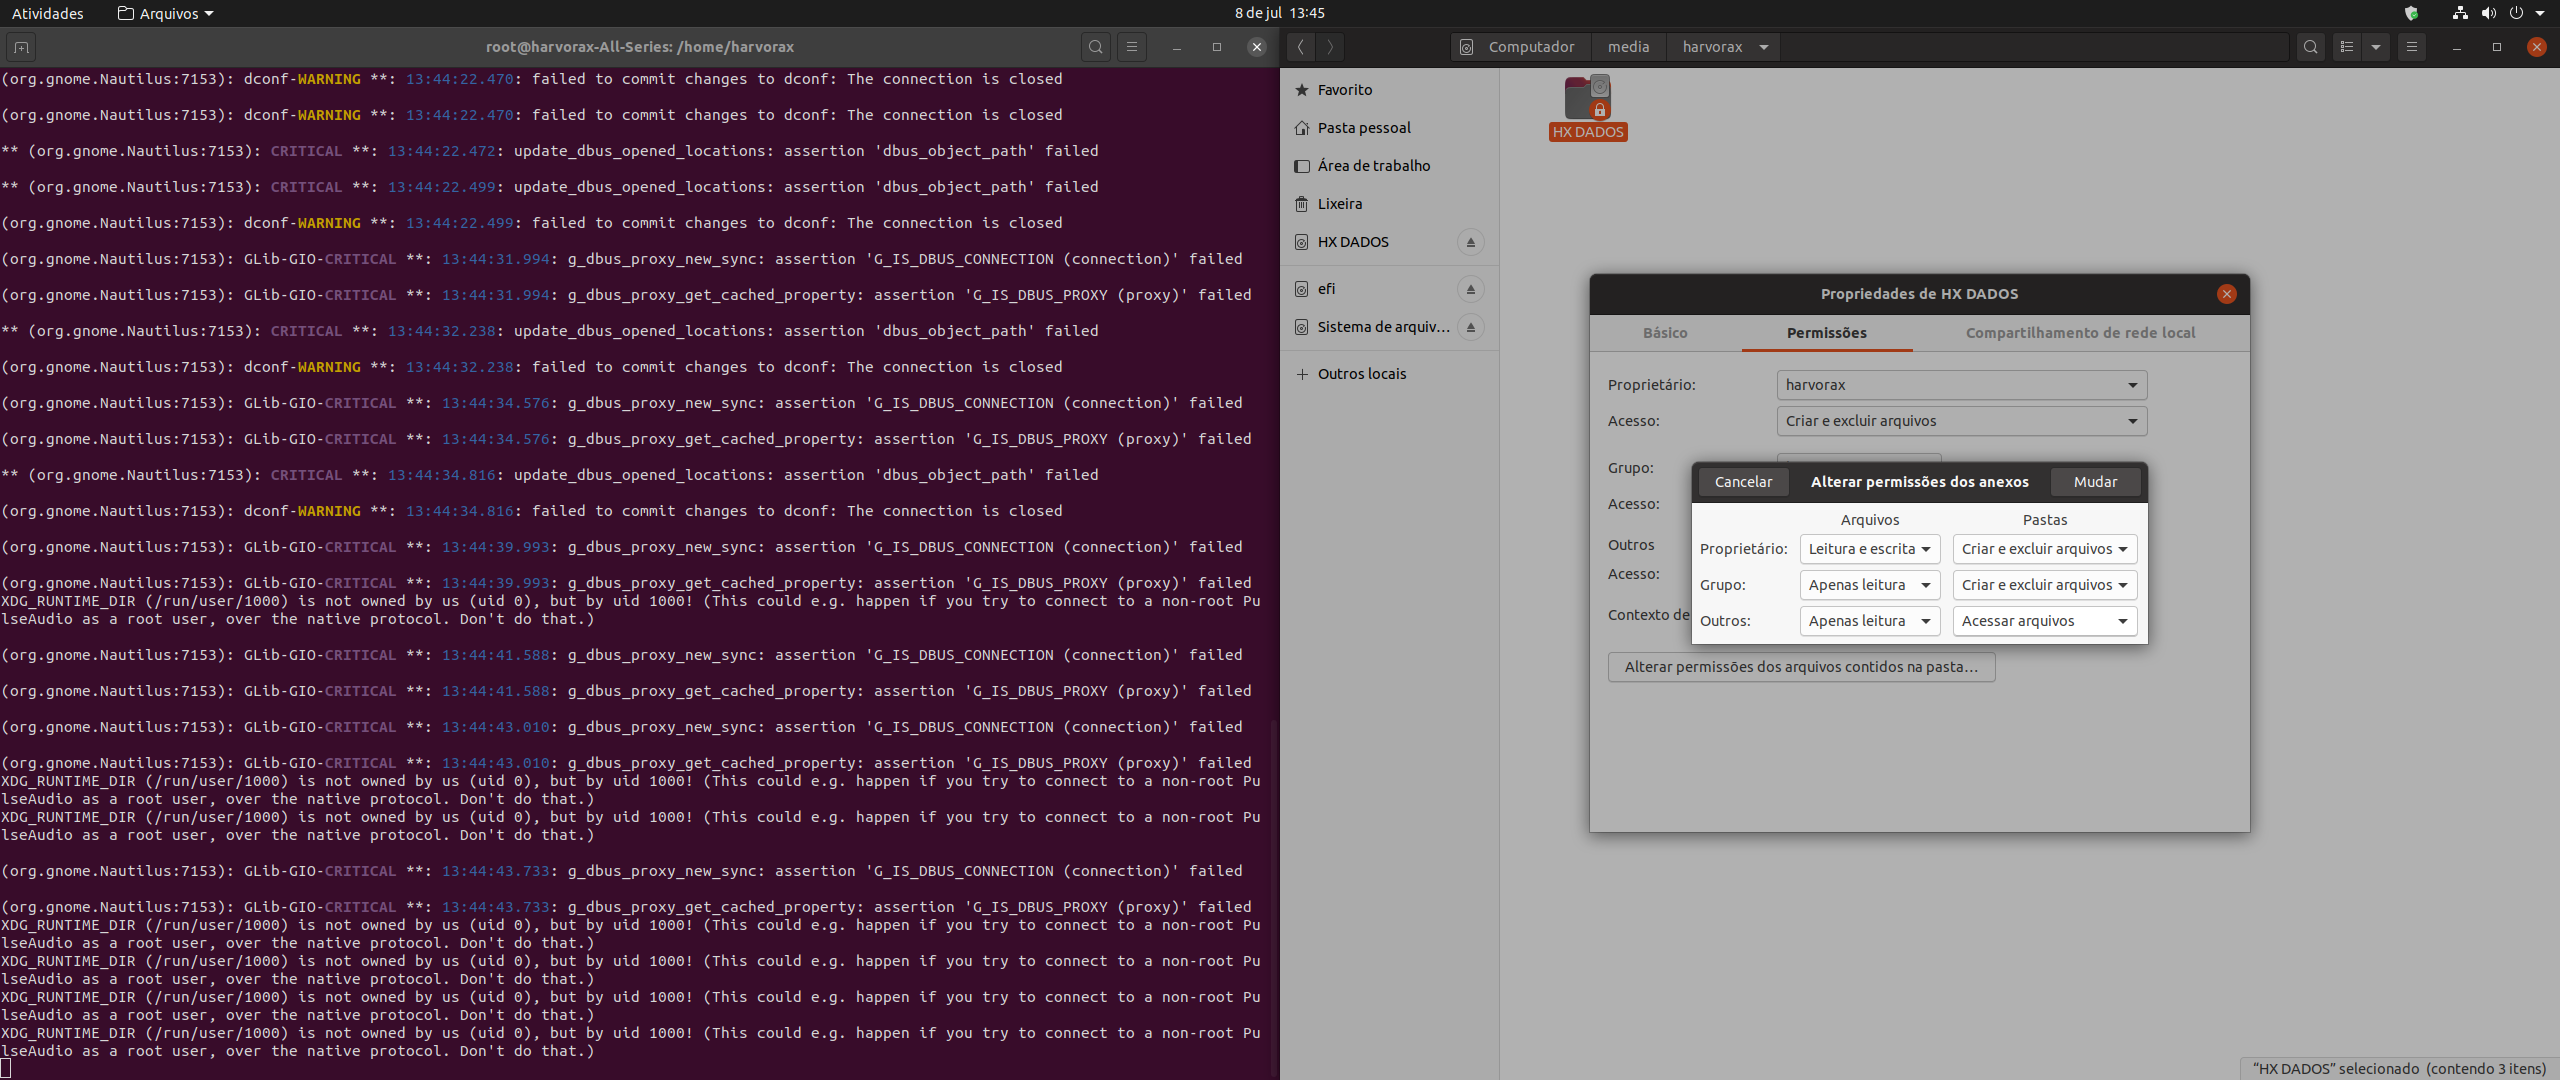
Task: Open Arquivos Proprietário Leitura e escrita dropdown
Action: 1869,549
